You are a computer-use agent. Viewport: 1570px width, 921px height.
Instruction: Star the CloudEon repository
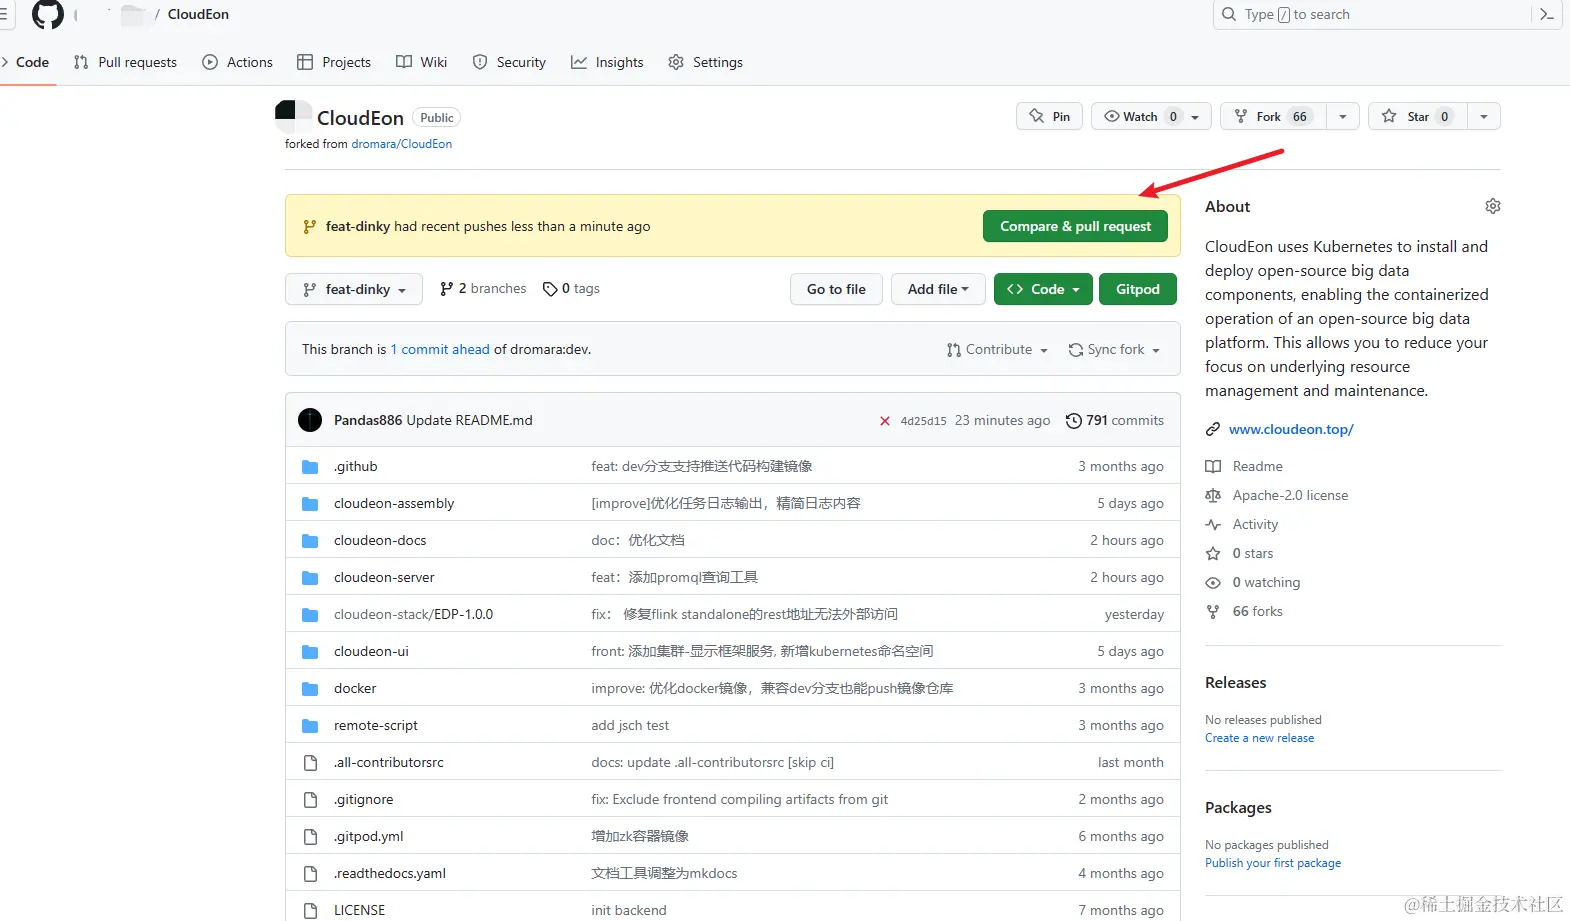click(x=1418, y=116)
